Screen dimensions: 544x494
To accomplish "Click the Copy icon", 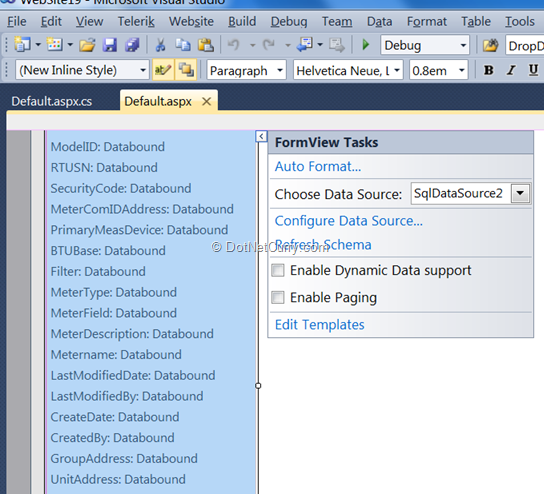I will click(x=183, y=45).
